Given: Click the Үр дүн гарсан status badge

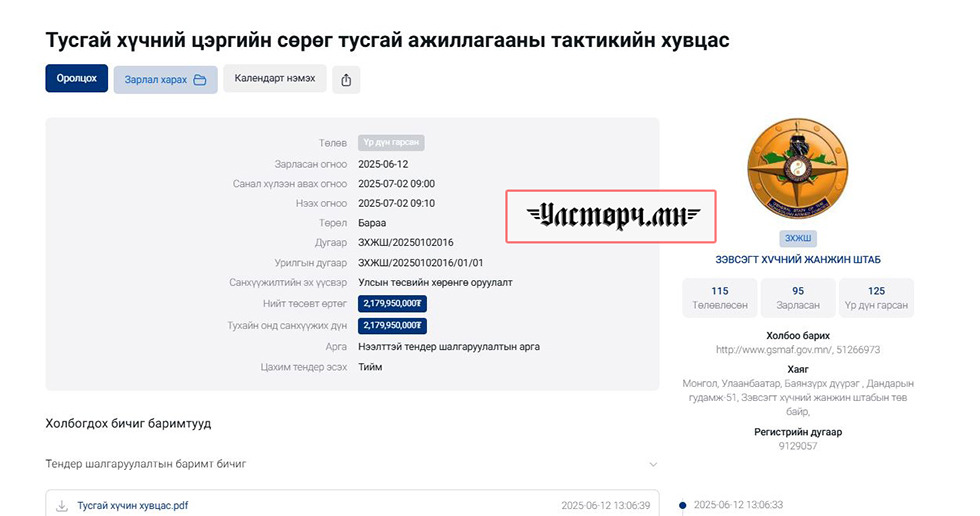Looking at the screenshot, I should [x=391, y=143].
